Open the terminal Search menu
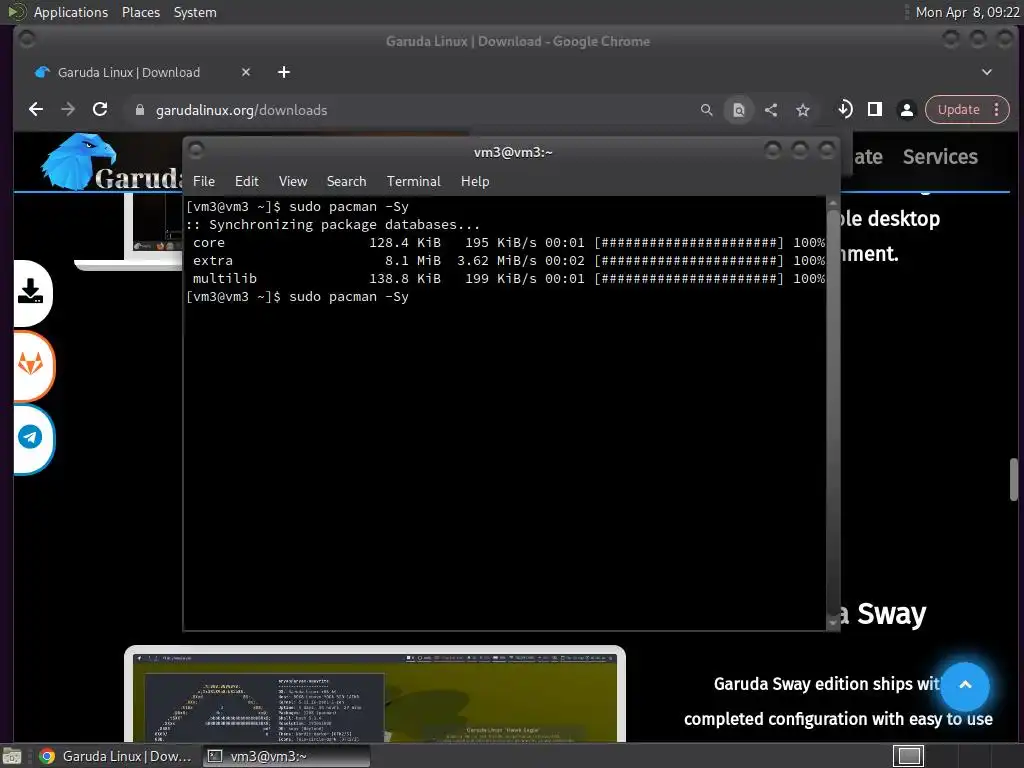Screen dimensions: 1024x768 346,182
